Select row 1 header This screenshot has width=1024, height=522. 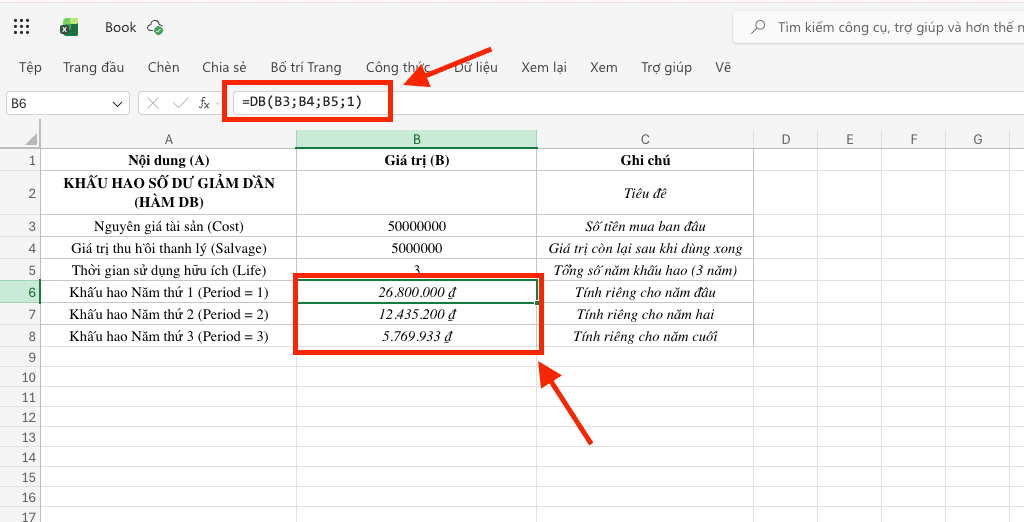click(20, 160)
